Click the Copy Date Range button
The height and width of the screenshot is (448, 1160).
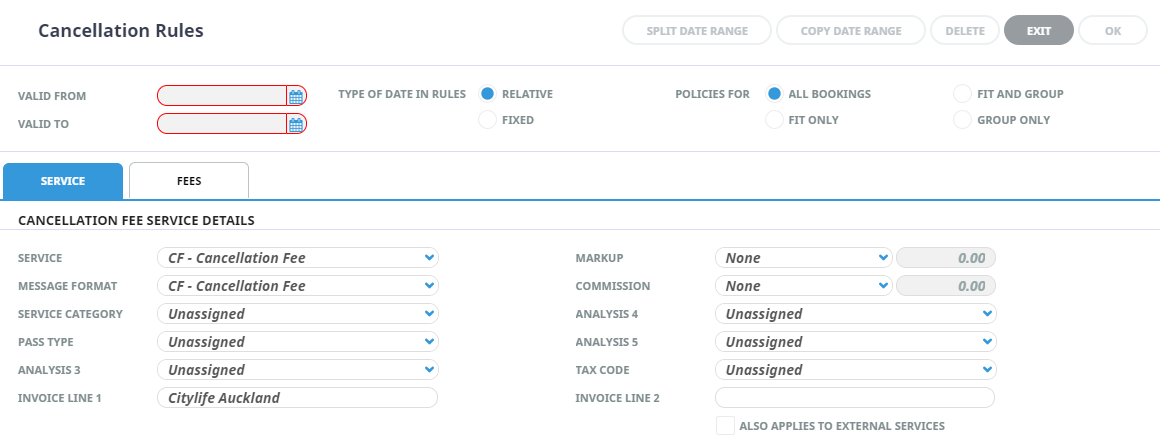click(851, 31)
